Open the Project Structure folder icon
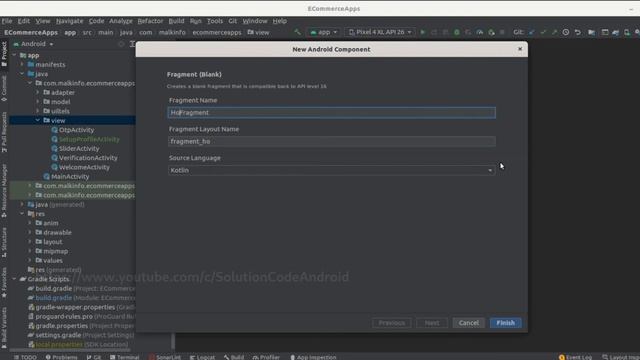The height and width of the screenshot is (360, 640). click(591, 32)
